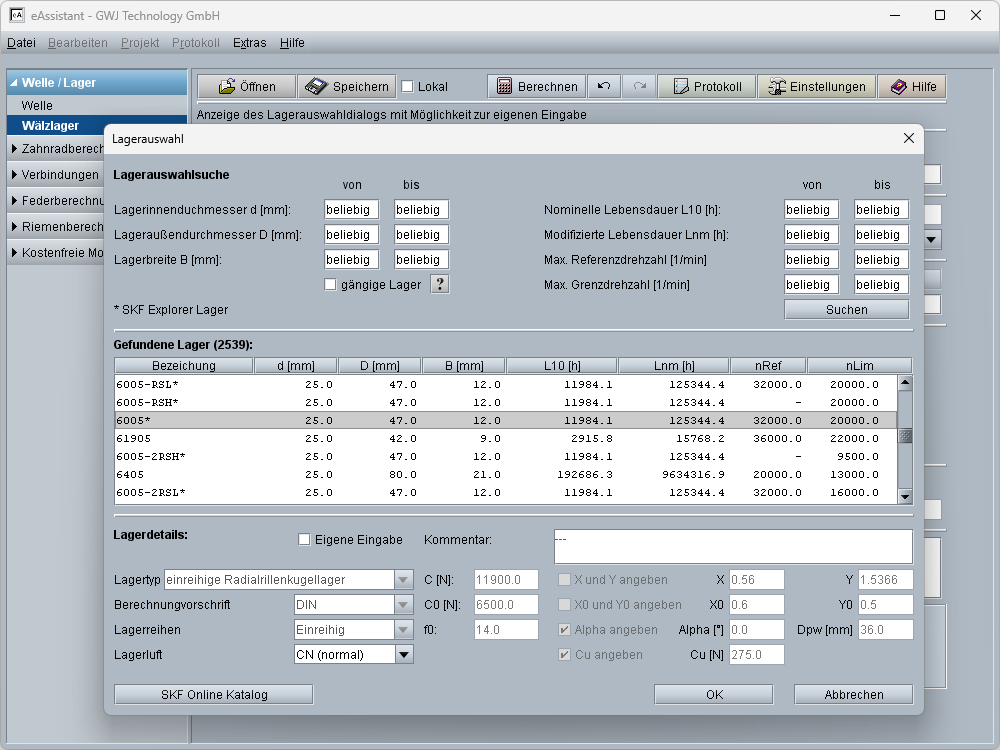Open the Datei menu
1000x750 pixels.
[x=21, y=43]
